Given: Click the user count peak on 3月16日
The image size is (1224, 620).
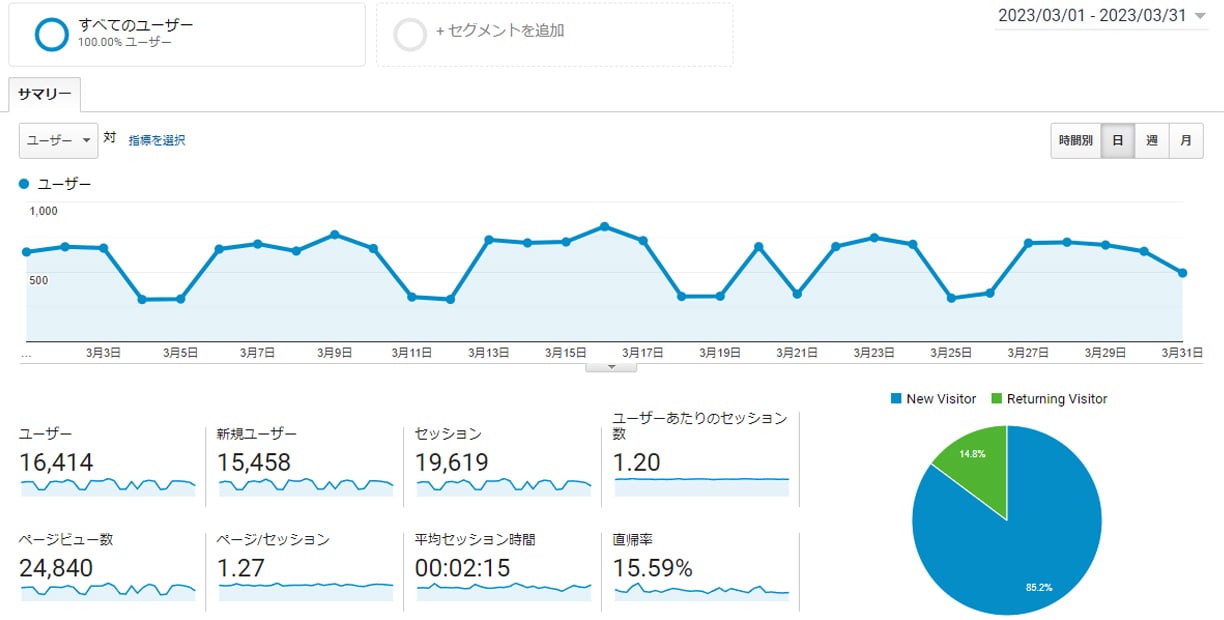Looking at the screenshot, I should 605,228.
